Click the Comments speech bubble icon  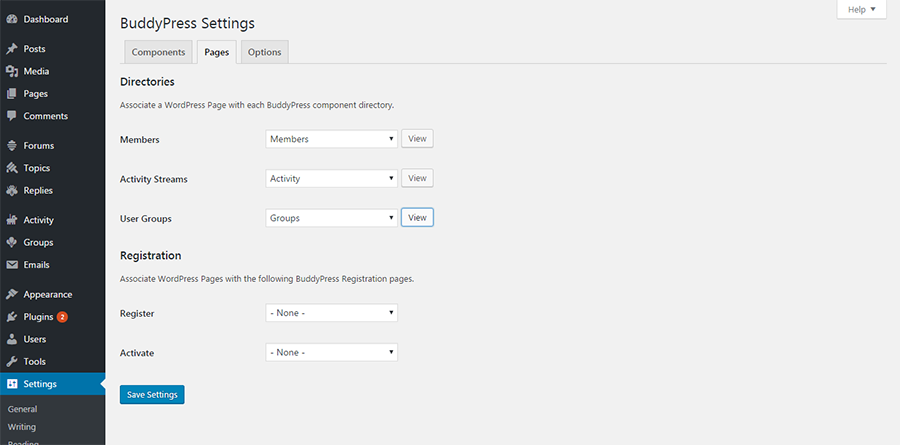(x=11, y=116)
